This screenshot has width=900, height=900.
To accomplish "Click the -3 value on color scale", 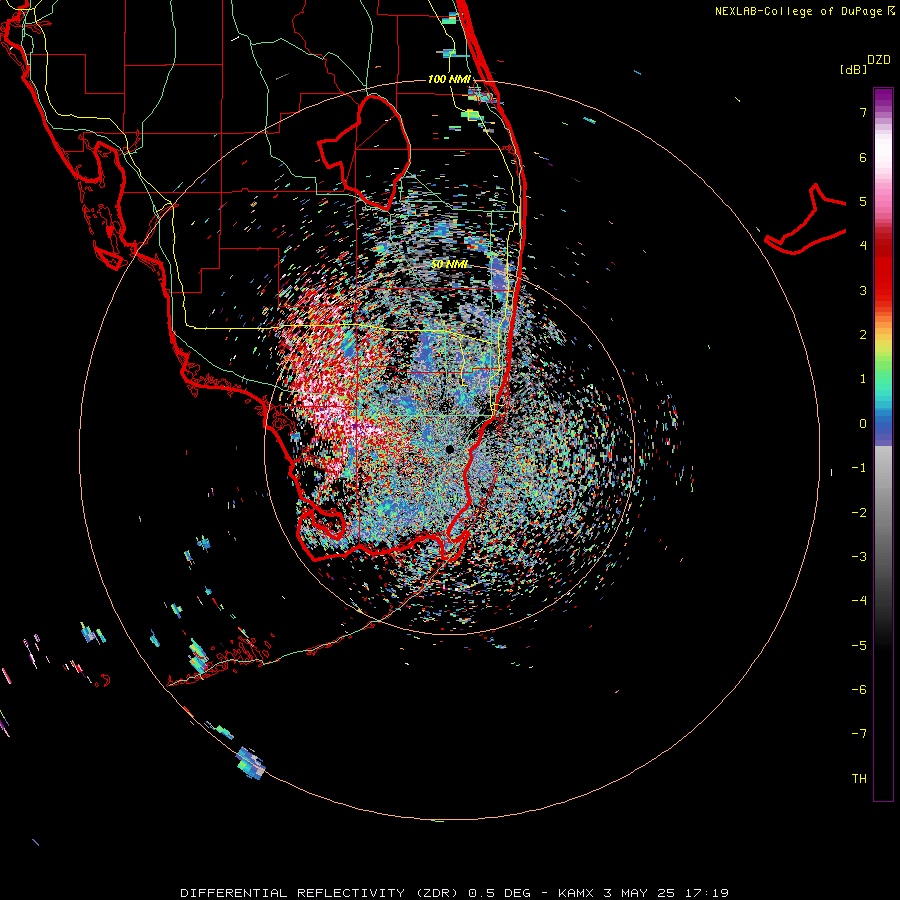I will 859,557.
